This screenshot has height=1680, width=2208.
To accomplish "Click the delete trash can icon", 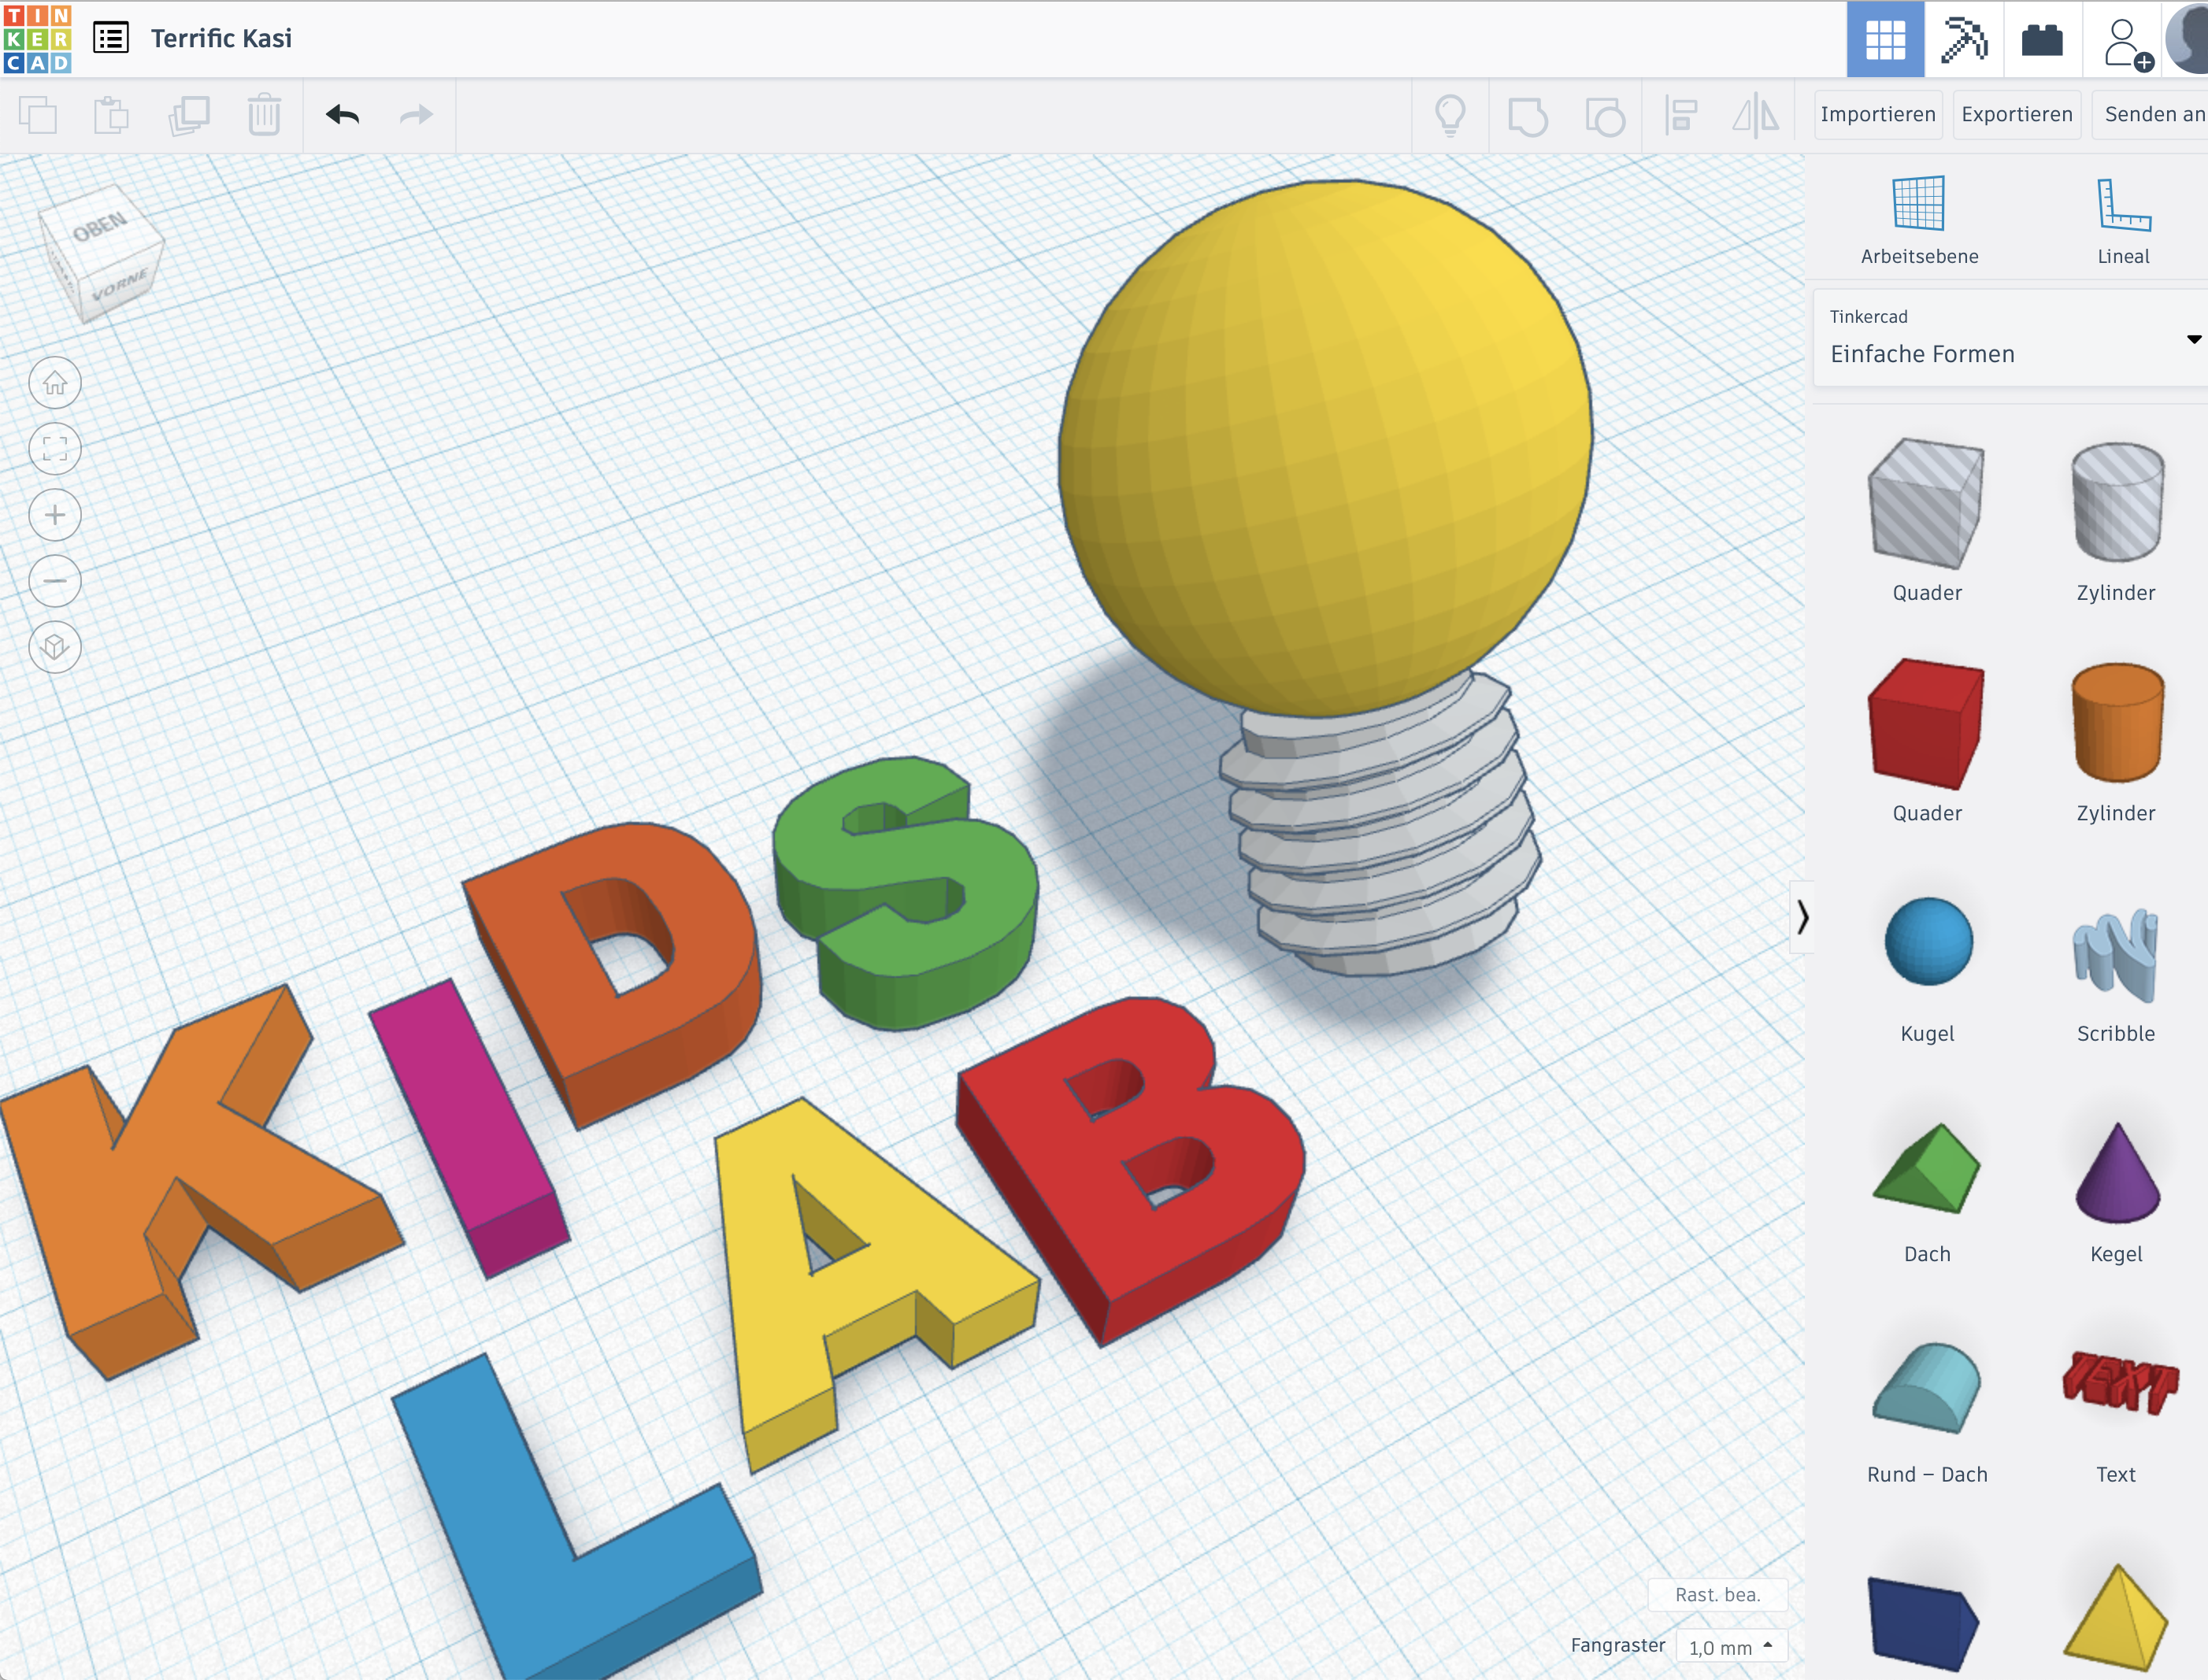I will pos(264,115).
